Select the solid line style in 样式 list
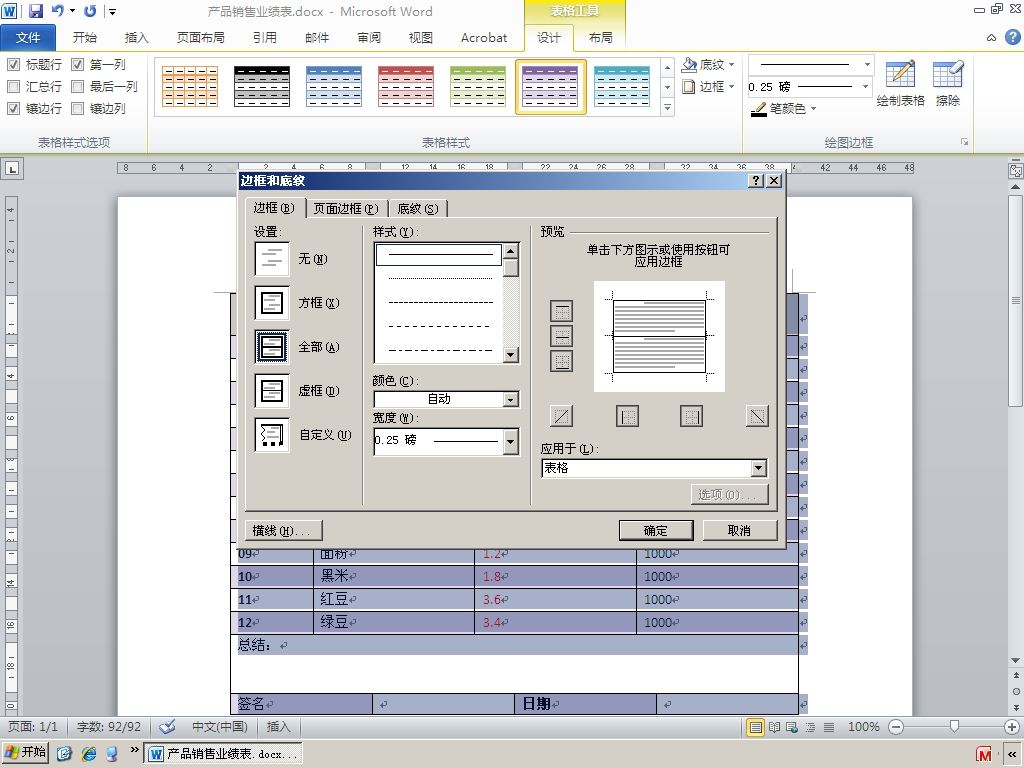 [x=439, y=255]
